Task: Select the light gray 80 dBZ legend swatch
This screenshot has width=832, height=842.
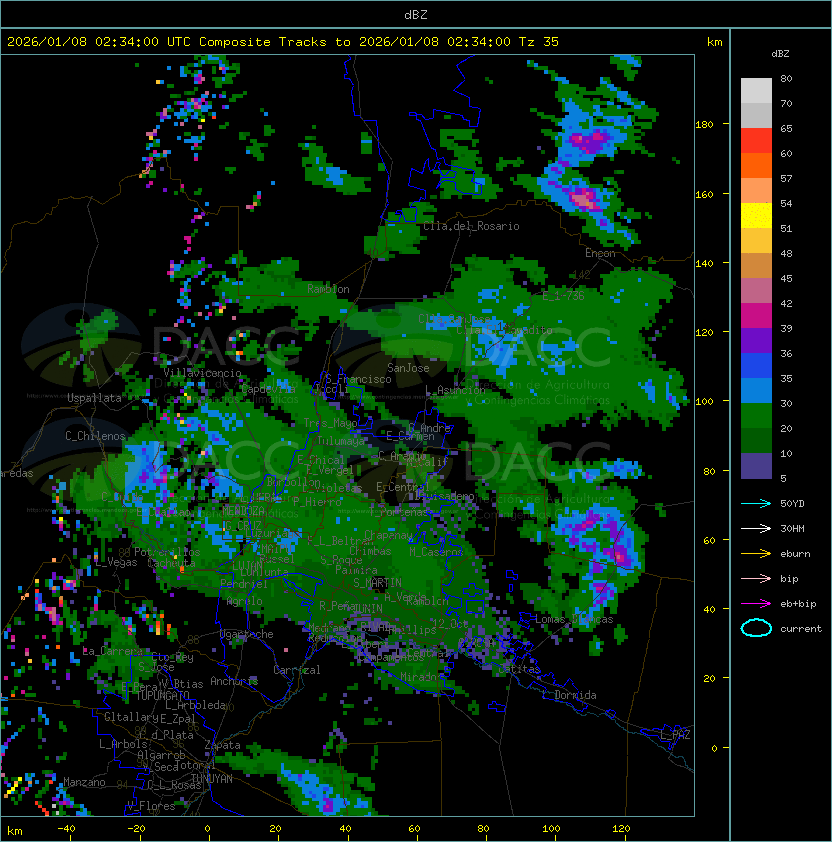Action: coord(756,90)
